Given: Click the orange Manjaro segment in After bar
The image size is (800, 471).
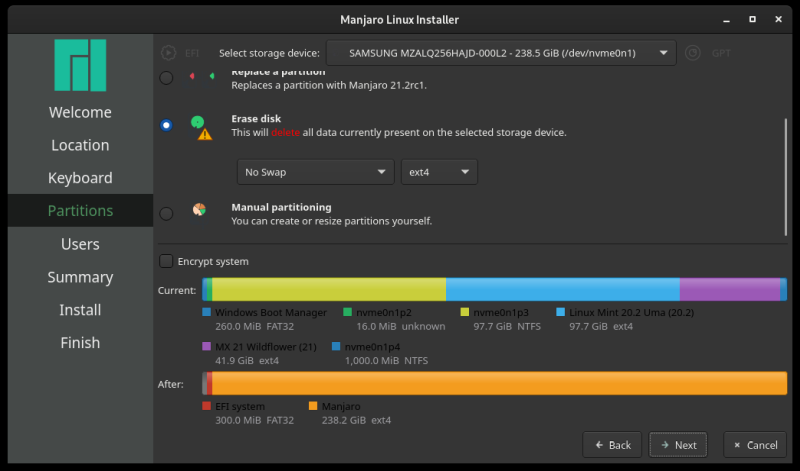Looking at the screenshot, I should click(x=500, y=383).
